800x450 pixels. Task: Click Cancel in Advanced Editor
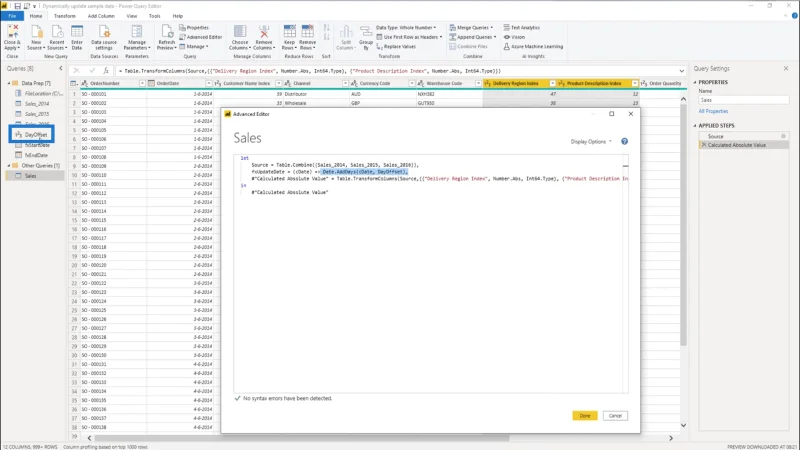(x=615, y=416)
